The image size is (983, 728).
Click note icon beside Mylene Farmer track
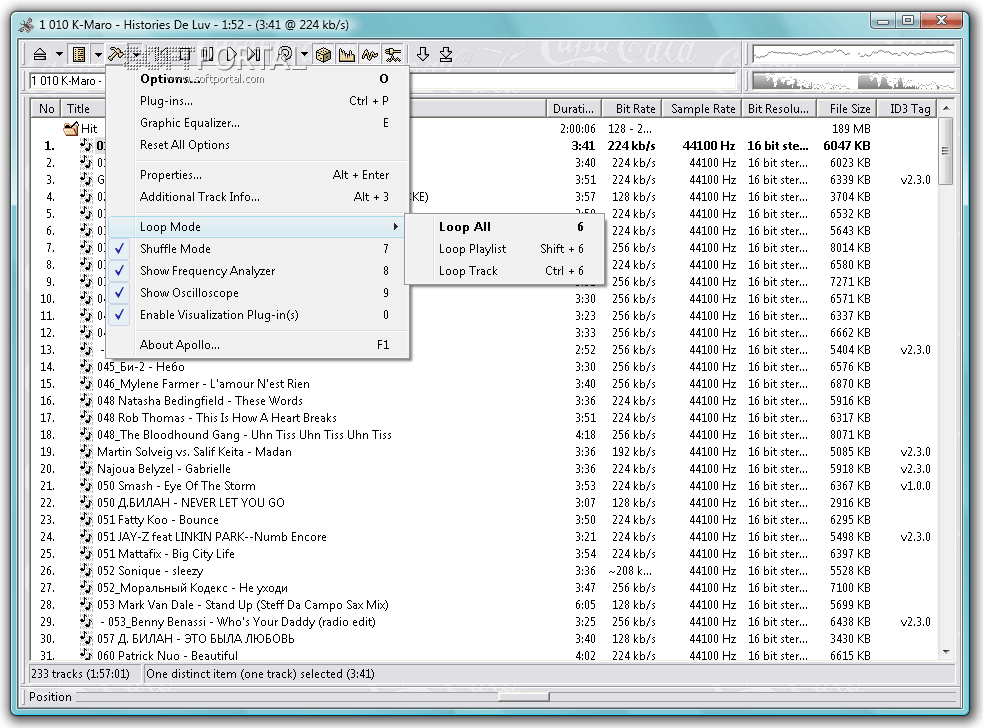point(86,384)
